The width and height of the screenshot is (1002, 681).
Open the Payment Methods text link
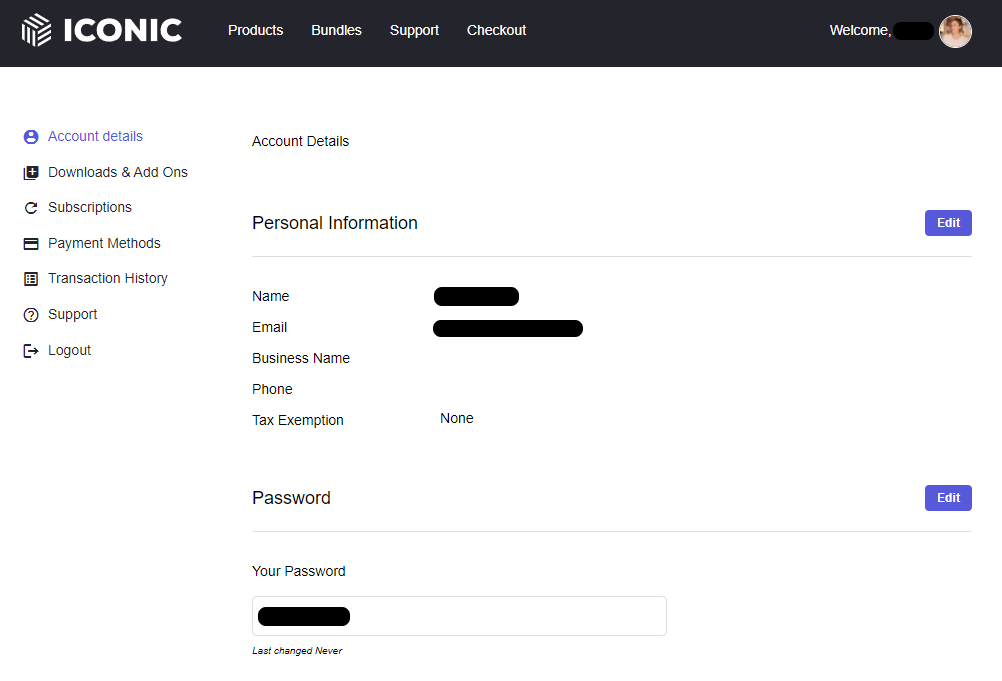coord(104,243)
